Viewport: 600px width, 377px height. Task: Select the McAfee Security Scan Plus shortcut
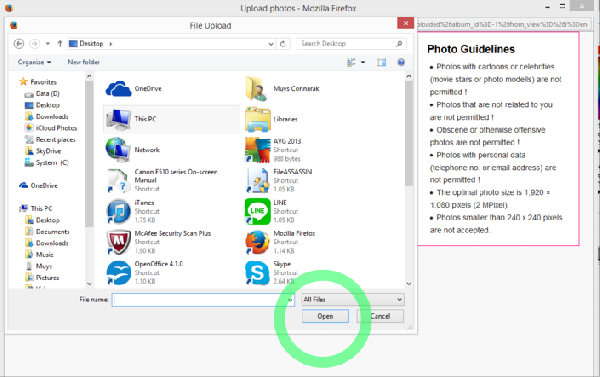(x=158, y=242)
